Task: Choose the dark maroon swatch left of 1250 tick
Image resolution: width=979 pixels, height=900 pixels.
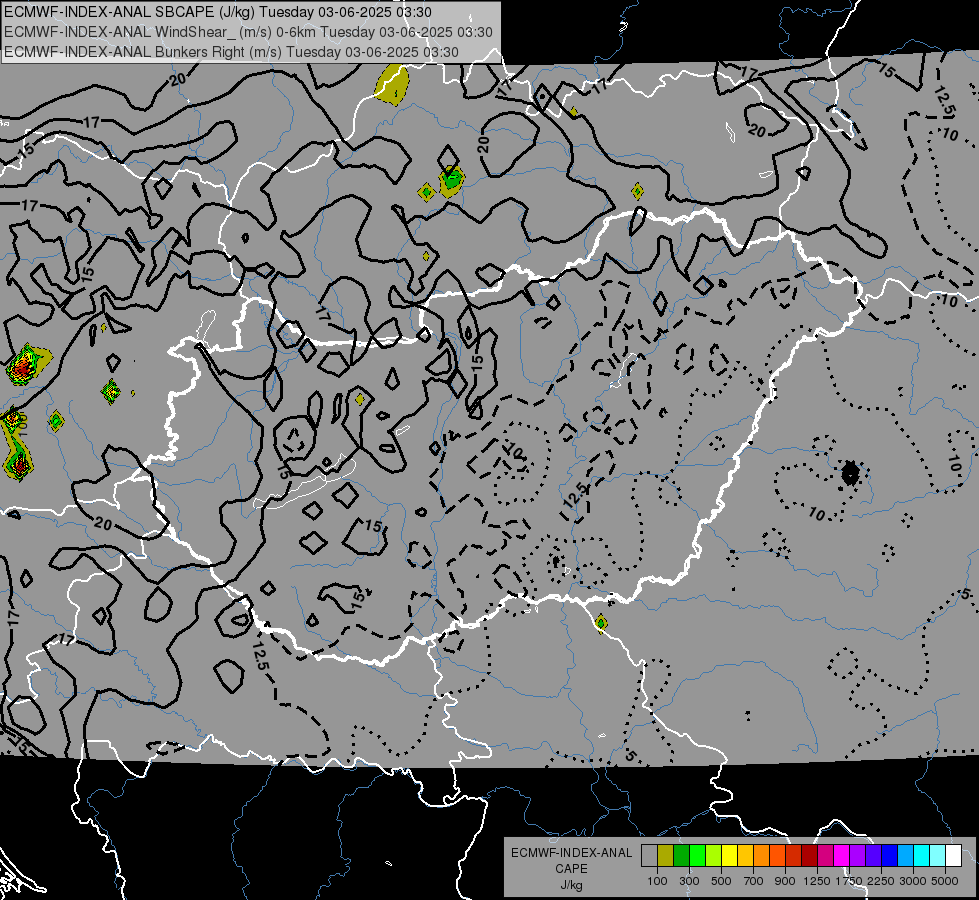Action: click(x=809, y=856)
